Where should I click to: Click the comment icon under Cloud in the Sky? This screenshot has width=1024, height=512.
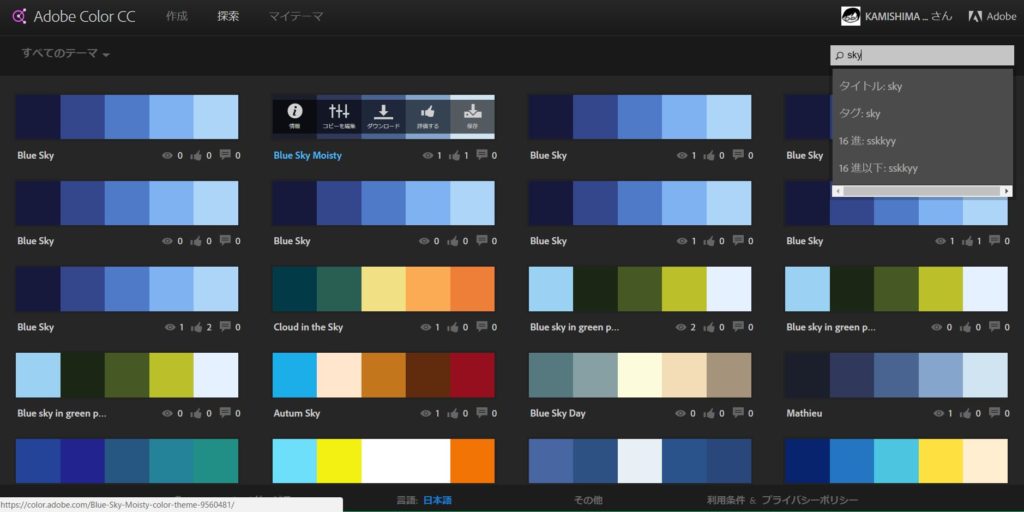tap(481, 327)
